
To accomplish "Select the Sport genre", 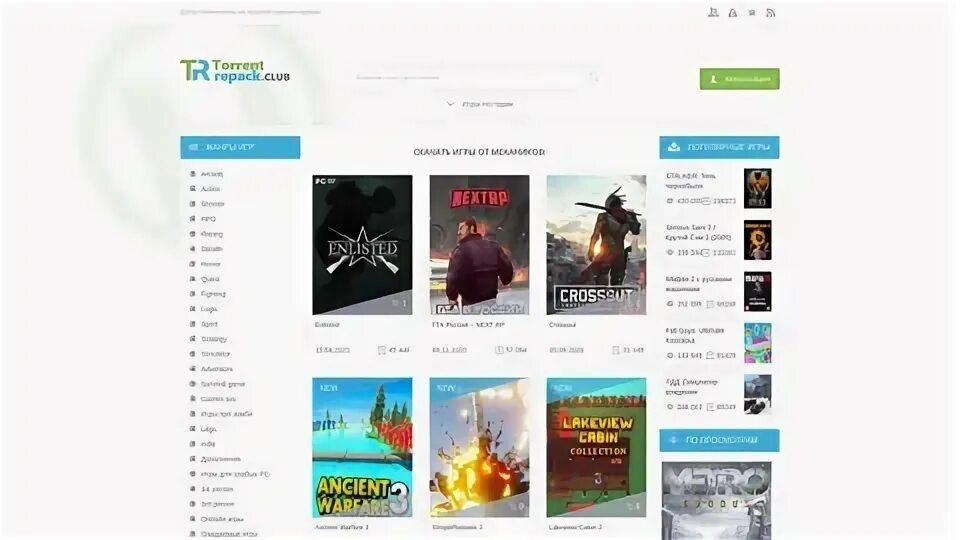I will [x=209, y=324].
